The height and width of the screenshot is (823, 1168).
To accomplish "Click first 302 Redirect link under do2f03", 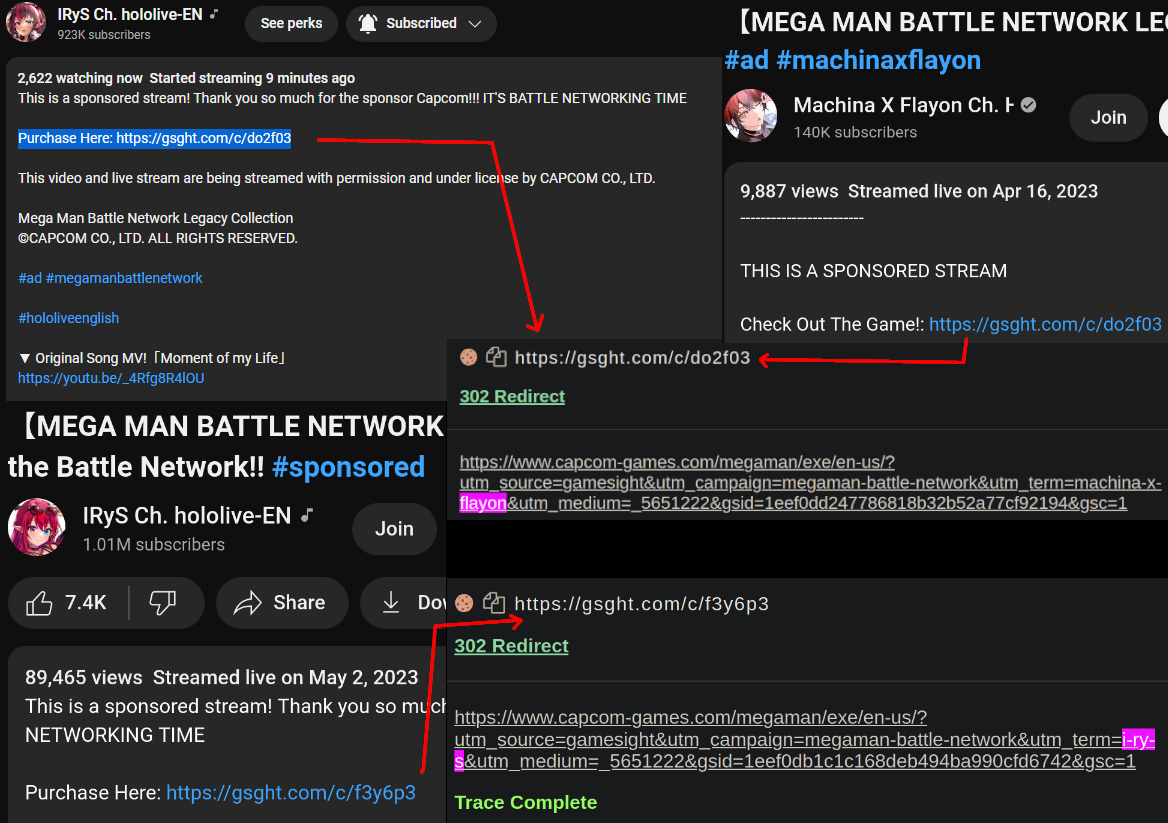I will (x=512, y=396).
